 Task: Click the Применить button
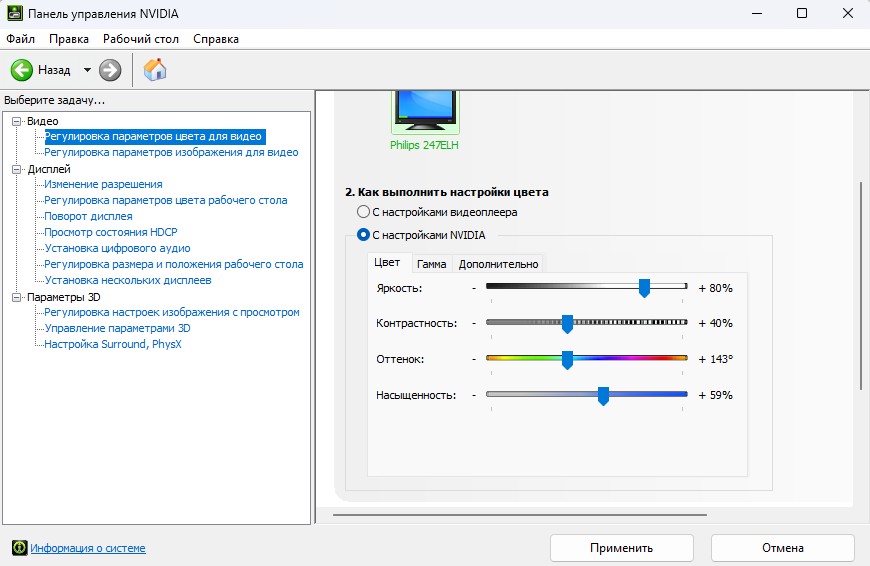(x=621, y=548)
